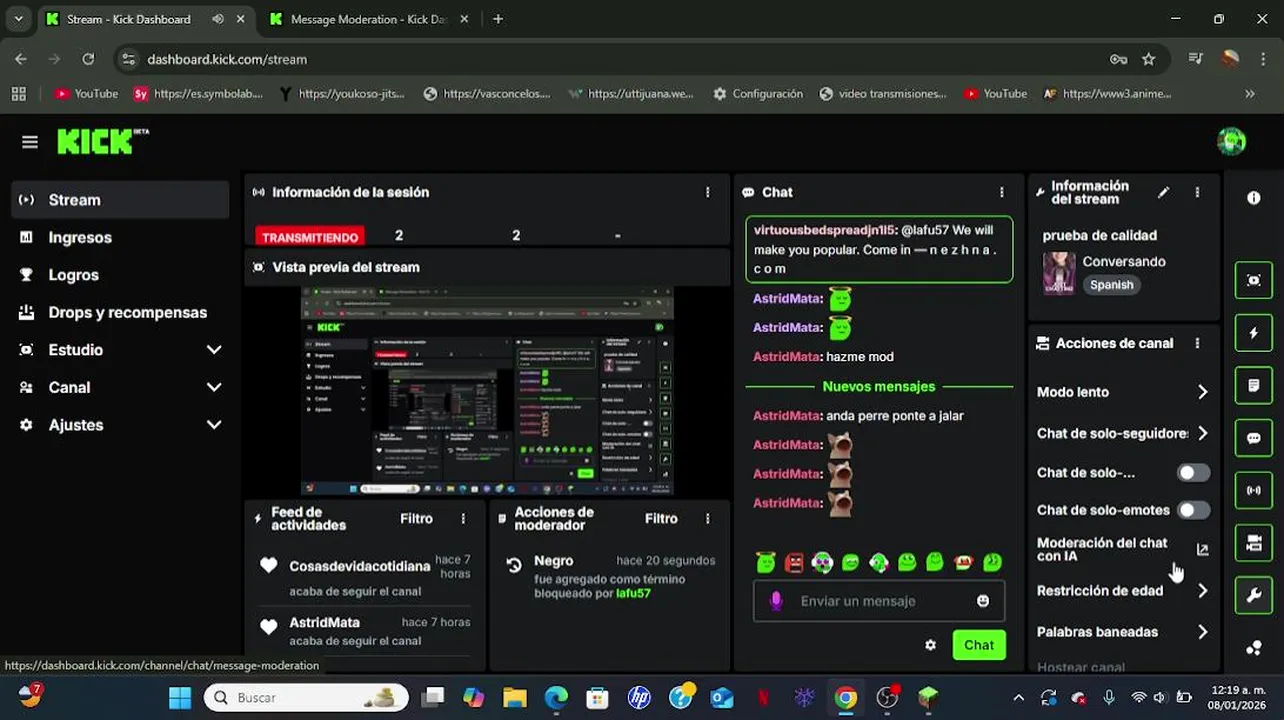
Task: Insert the red angry emote
Action: point(794,563)
